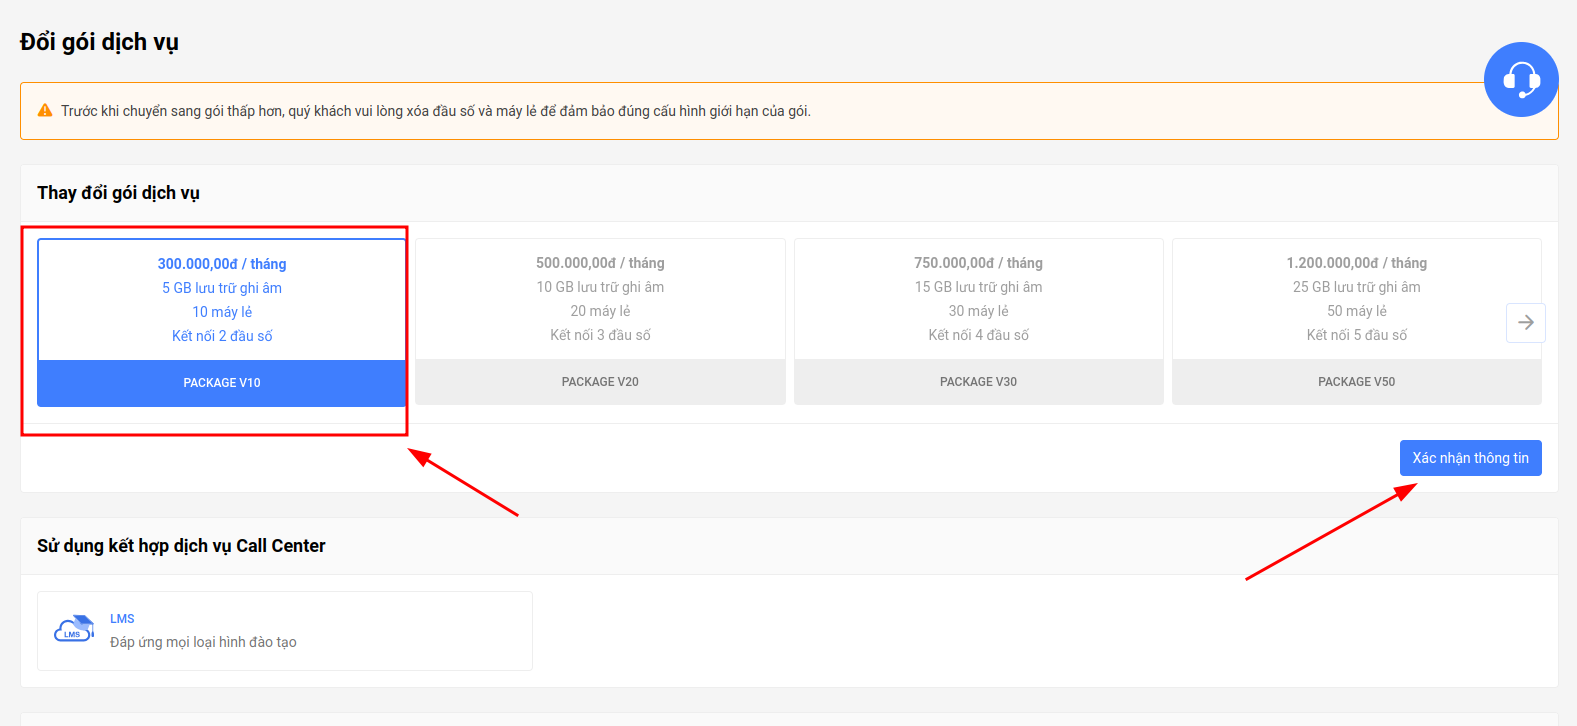Click the 15 GB lưu trữ ghi âm text
The width and height of the screenshot is (1577, 726).
click(978, 287)
